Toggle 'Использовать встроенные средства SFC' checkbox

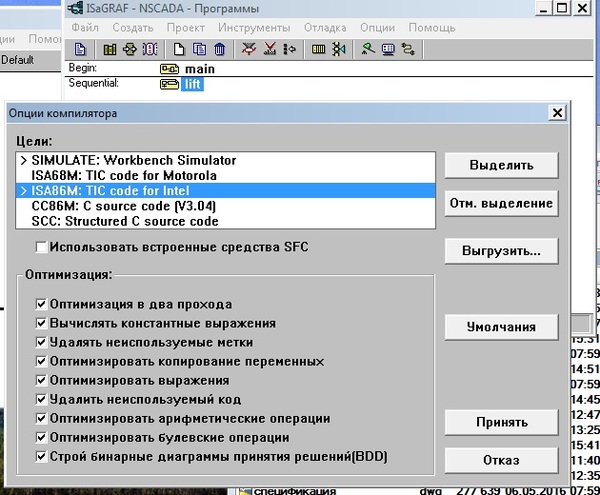[x=41, y=247]
